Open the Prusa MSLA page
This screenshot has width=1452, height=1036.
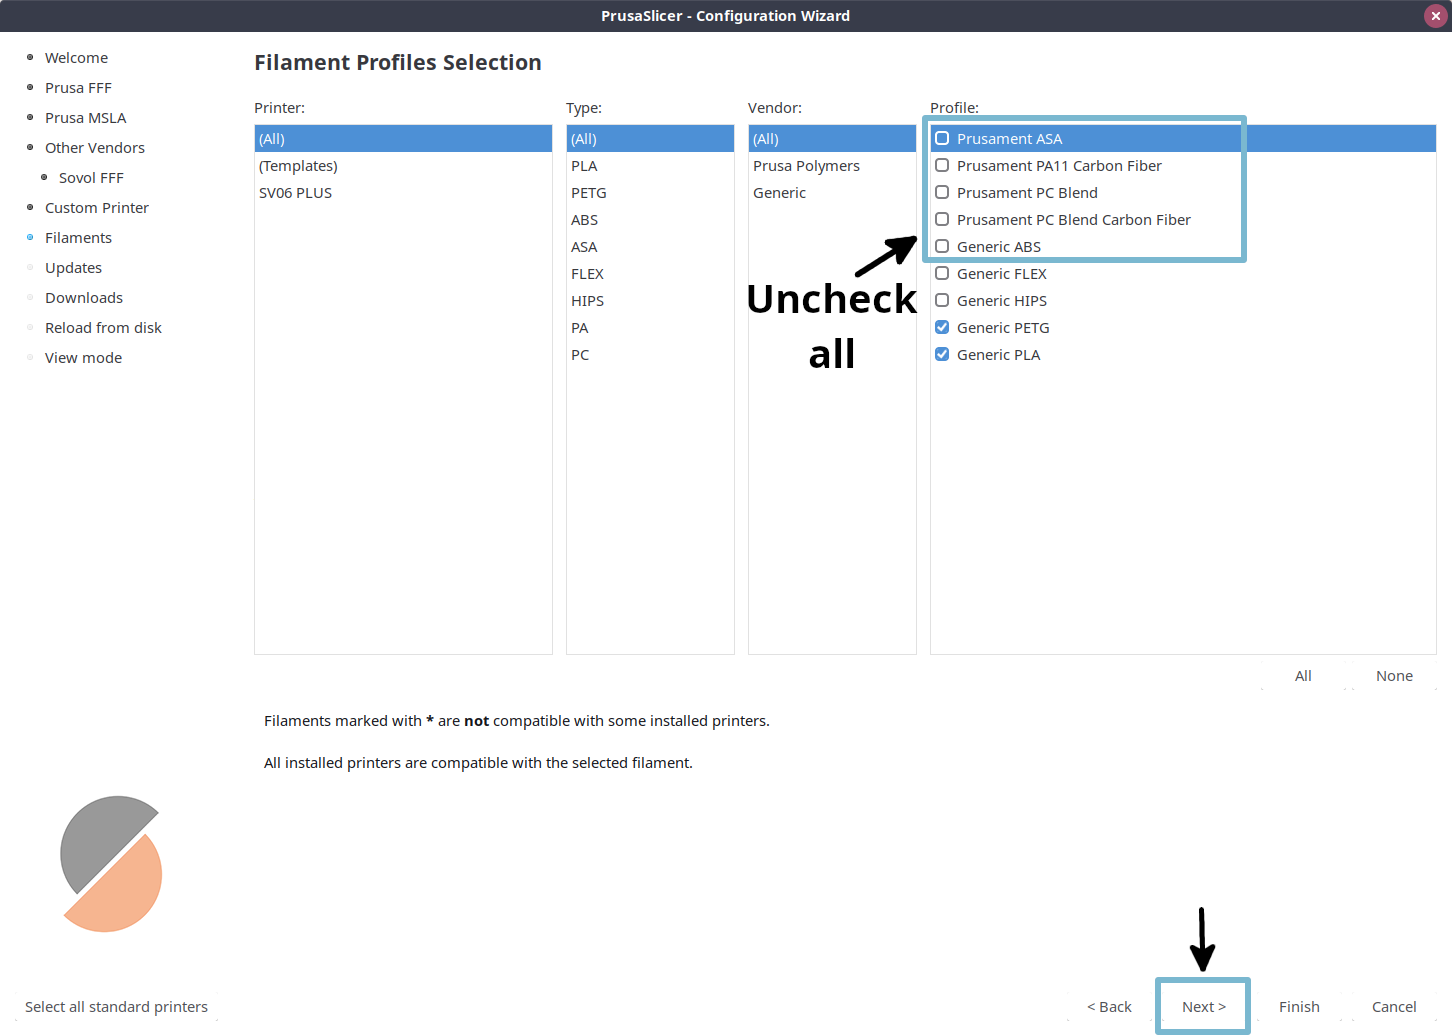click(x=85, y=118)
